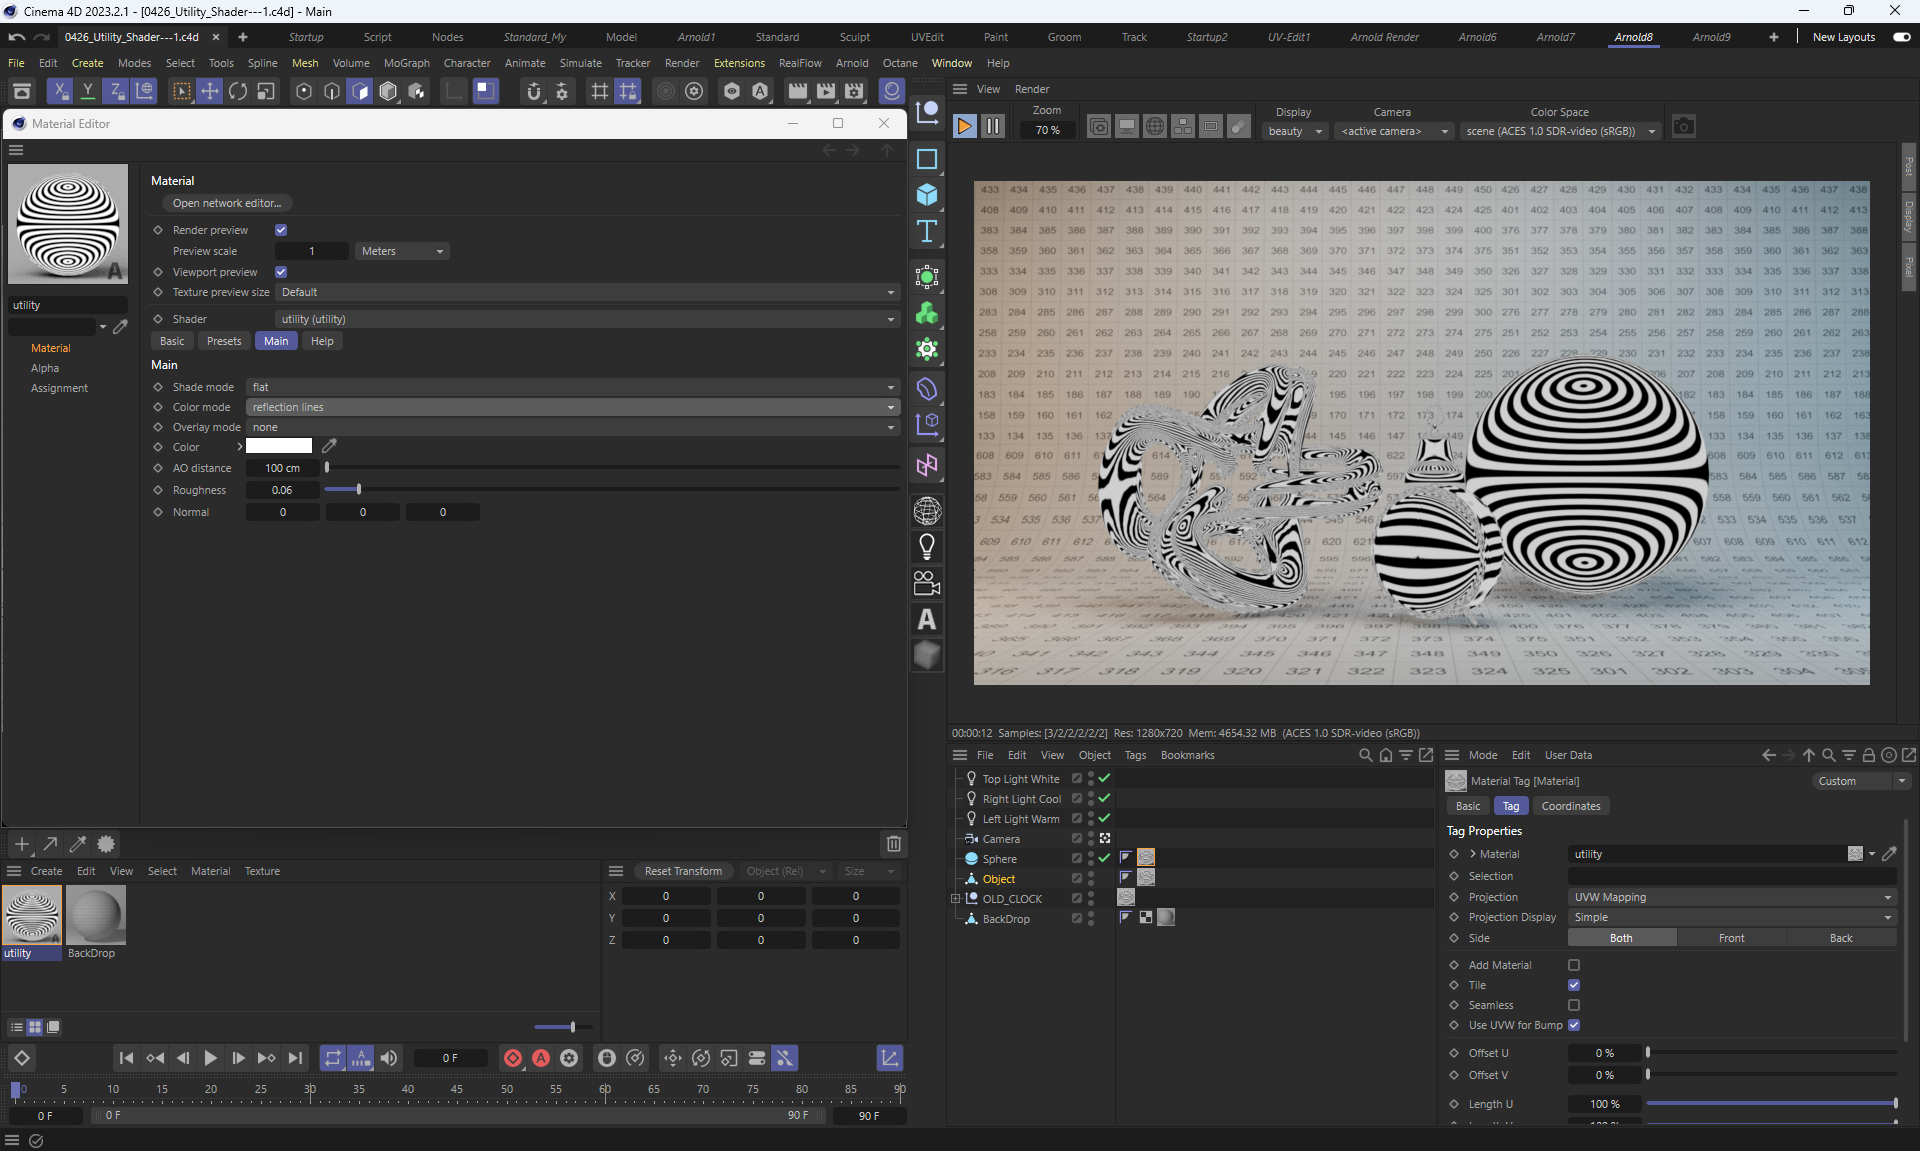
Task: Click Open network editor button
Action: tap(227, 203)
